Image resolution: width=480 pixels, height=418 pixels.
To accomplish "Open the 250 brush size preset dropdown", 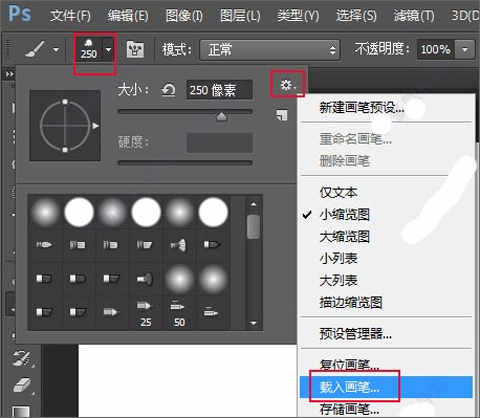I will click(108, 50).
